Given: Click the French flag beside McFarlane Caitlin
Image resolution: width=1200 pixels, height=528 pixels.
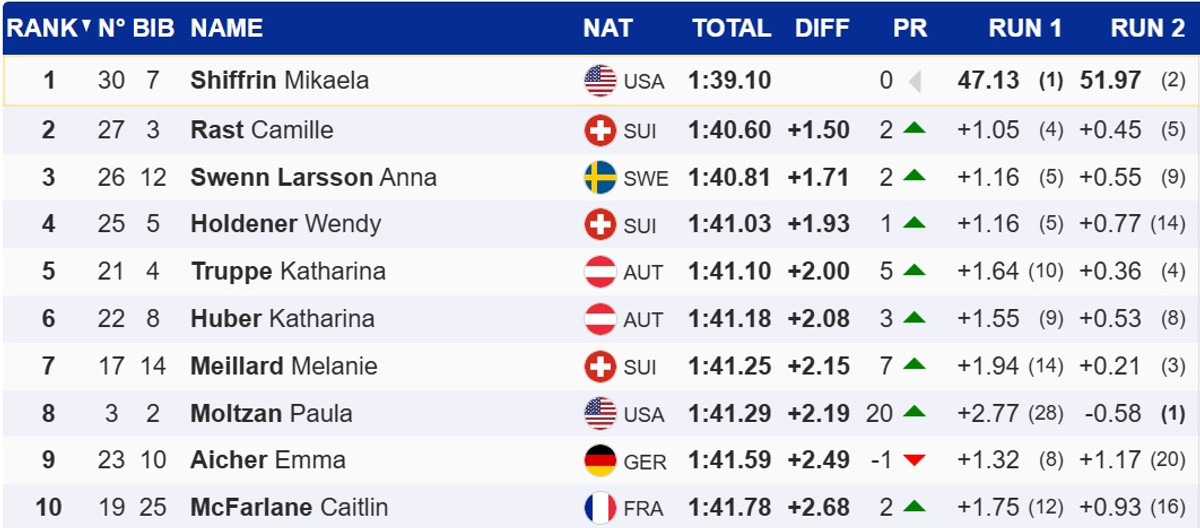Looking at the screenshot, I should (x=600, y=508).
